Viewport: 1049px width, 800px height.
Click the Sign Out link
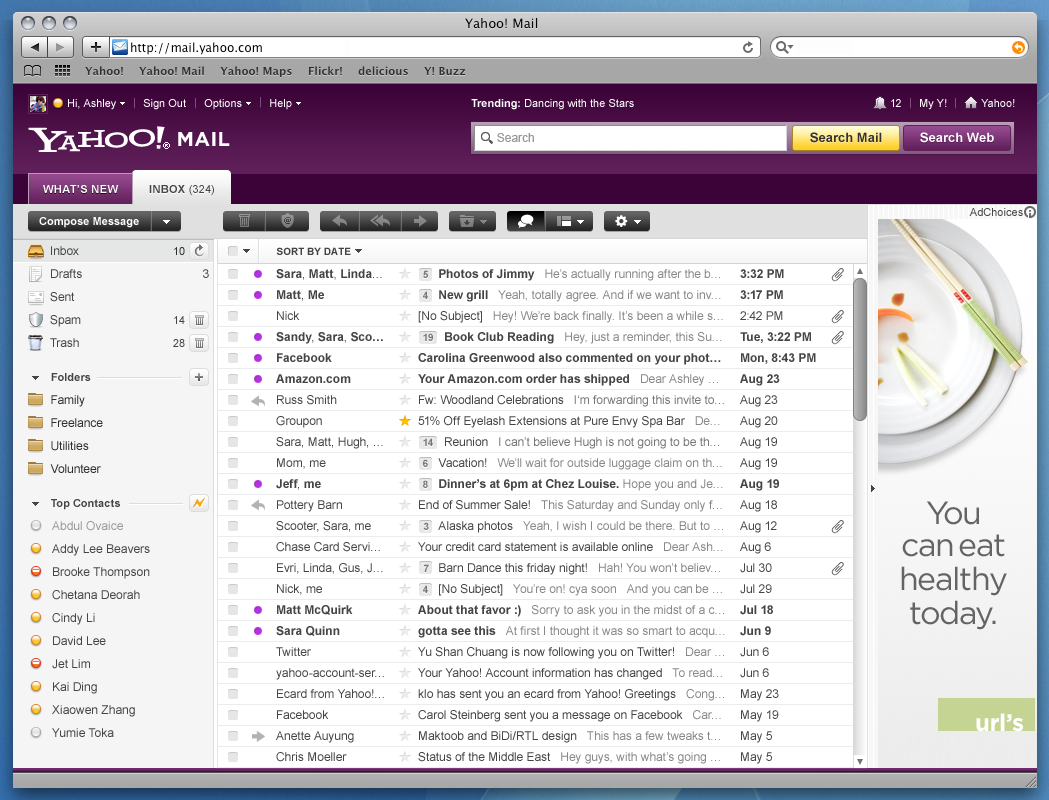pyautogui.click(x=165, y=103)
